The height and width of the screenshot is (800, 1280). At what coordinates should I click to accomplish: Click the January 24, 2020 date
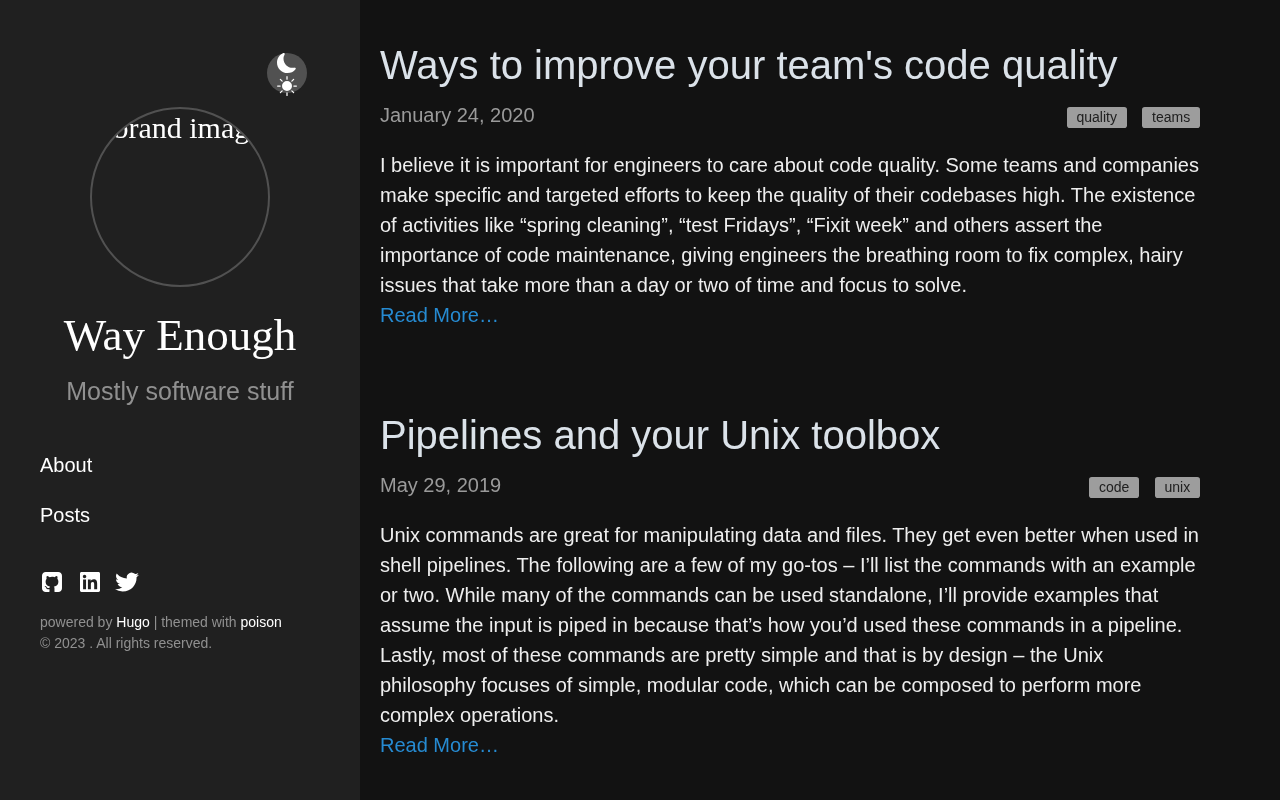457,115
